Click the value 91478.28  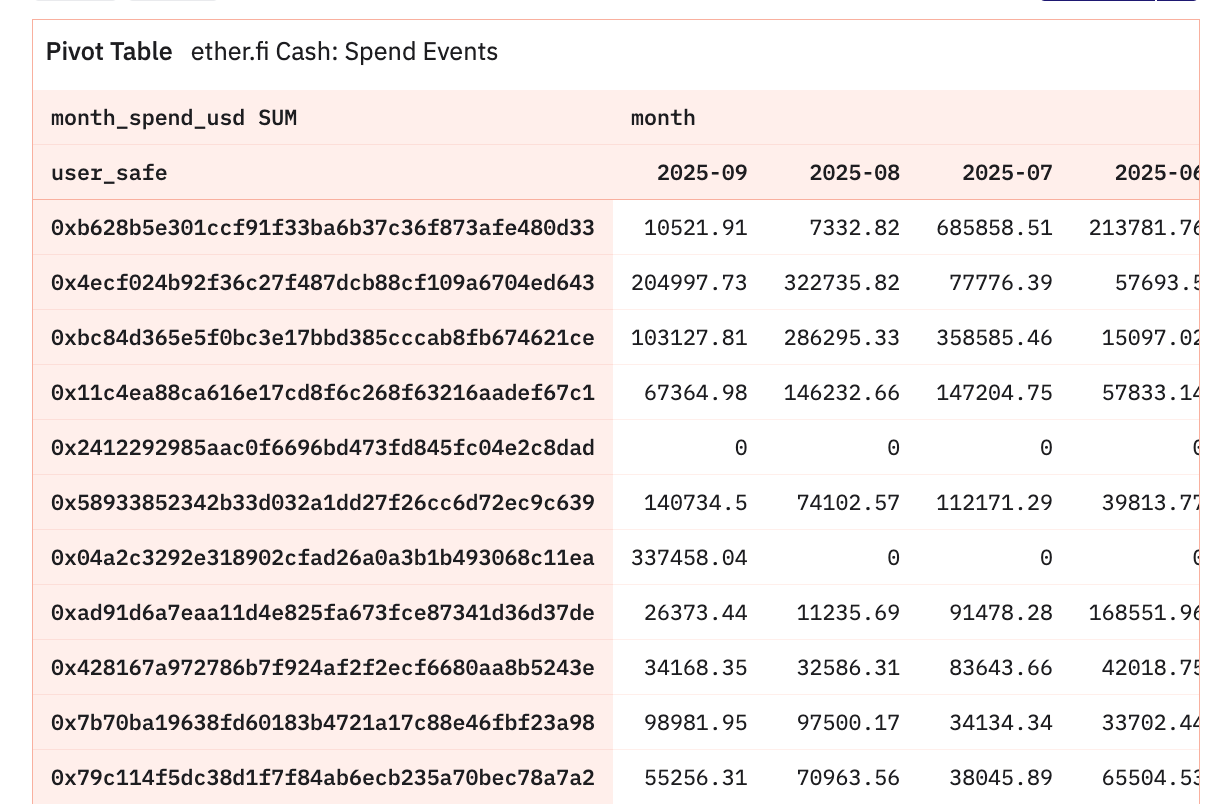coord(1001,613)
